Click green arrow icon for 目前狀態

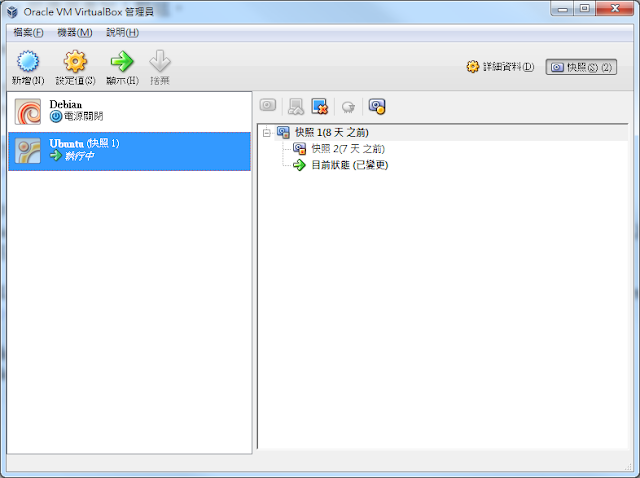click(x=299, y=165)
